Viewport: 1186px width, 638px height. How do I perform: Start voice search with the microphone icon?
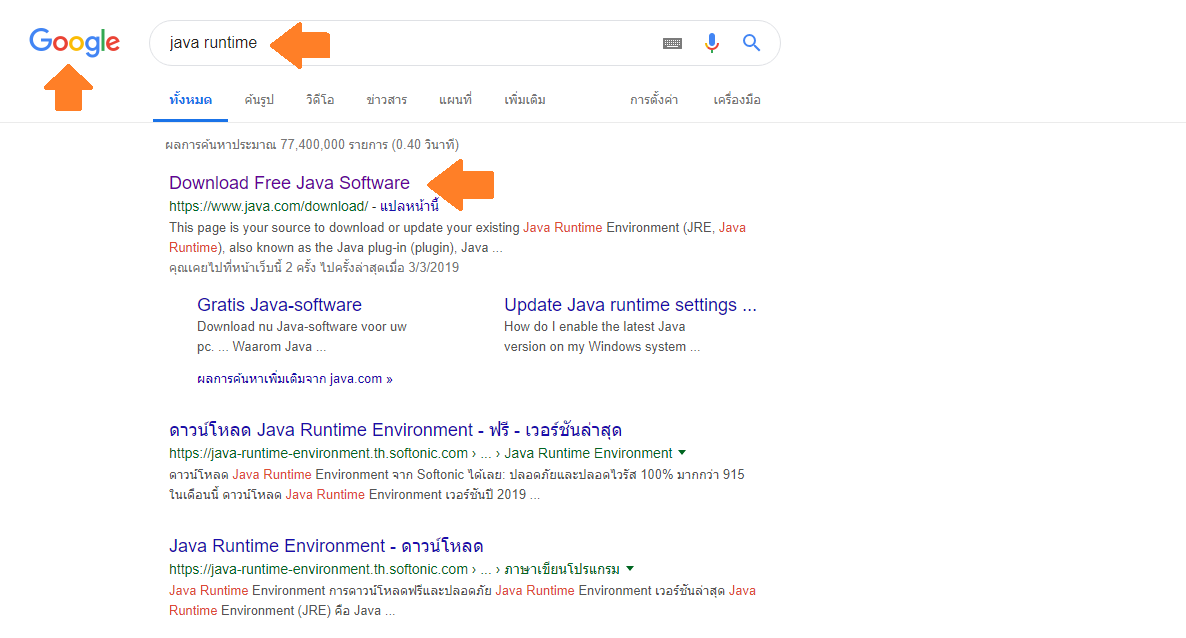point(712,43)
